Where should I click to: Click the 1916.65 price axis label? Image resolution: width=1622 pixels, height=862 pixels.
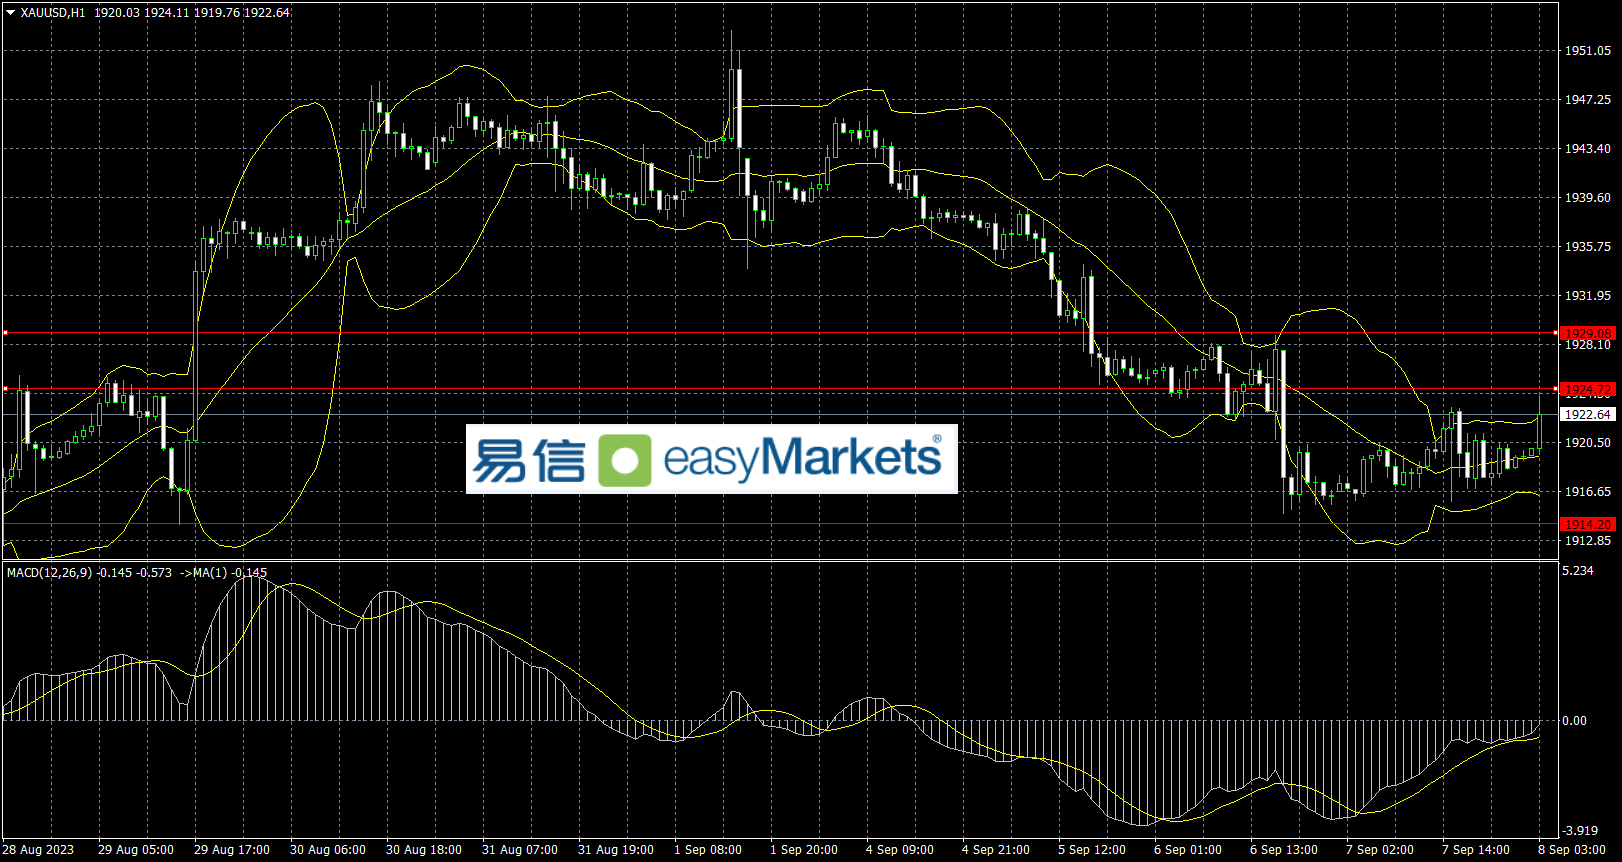1588,492
